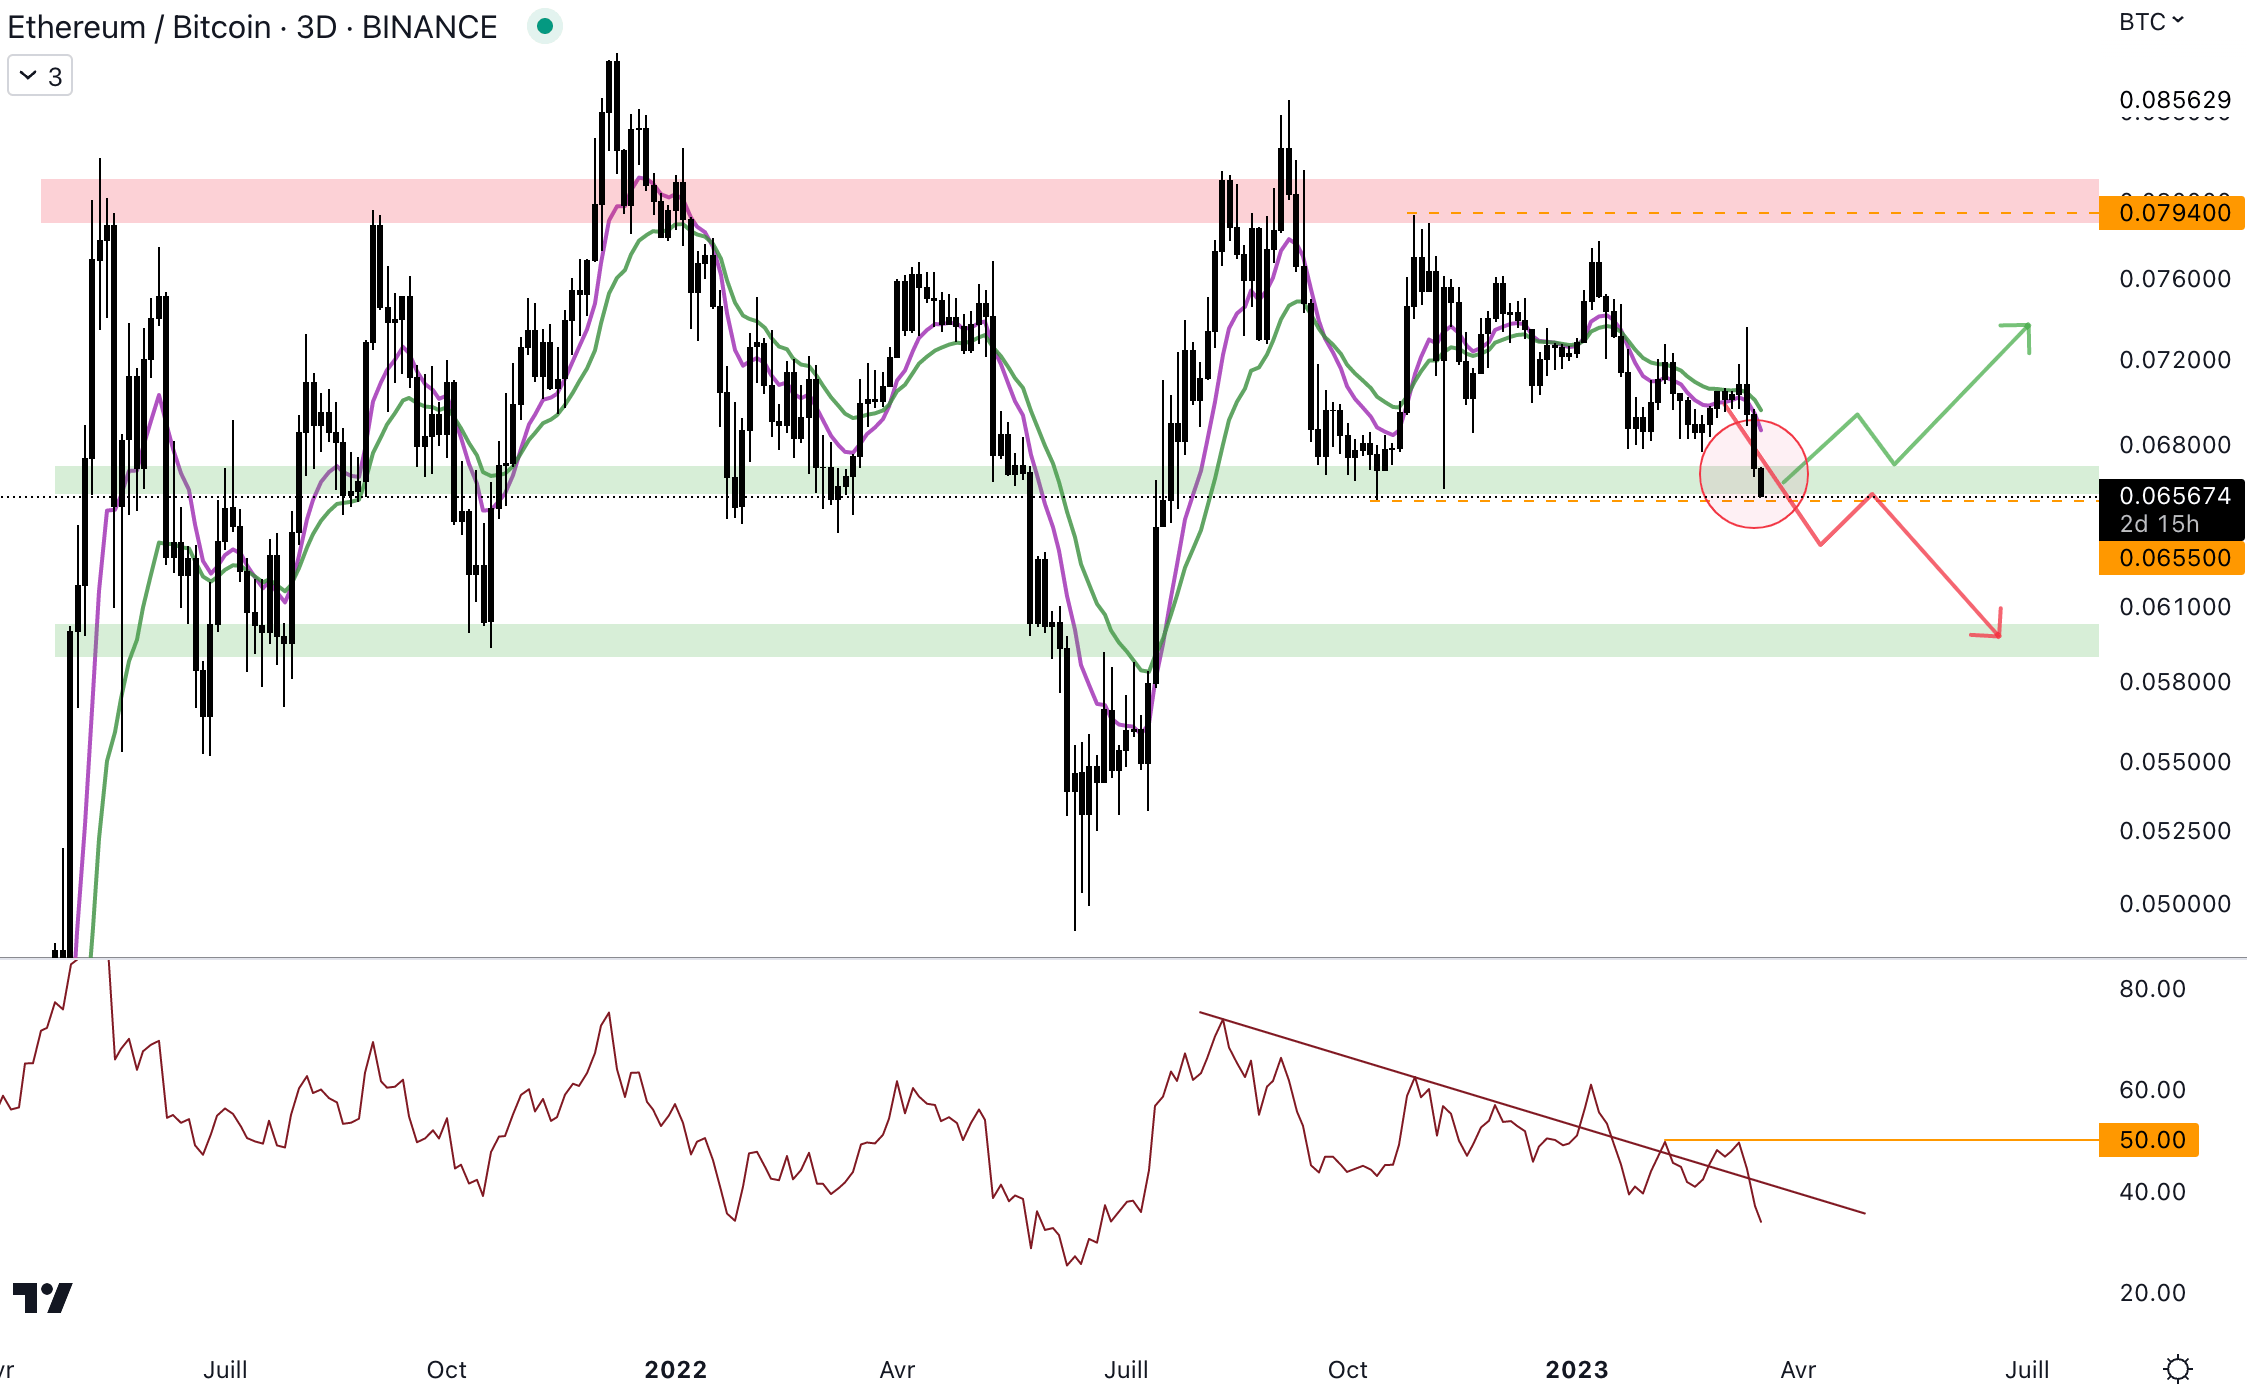Image resolution: width=2247 pixels, height=1392 pixels.
Task: Click the green market status dot
Action: tap(545, 26)
